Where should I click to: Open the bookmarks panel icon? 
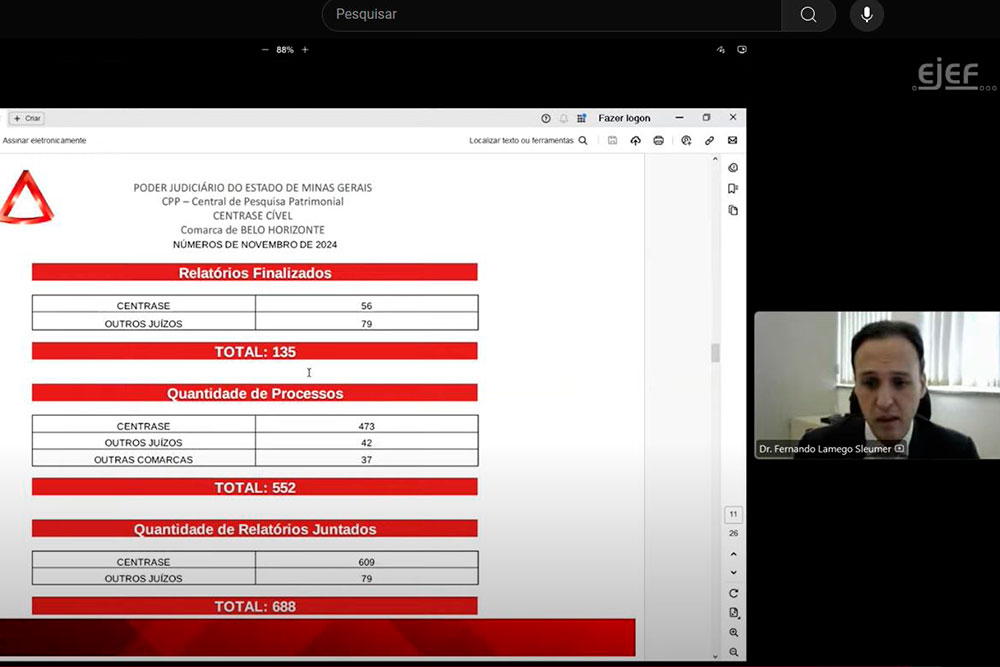coord(733,189)
